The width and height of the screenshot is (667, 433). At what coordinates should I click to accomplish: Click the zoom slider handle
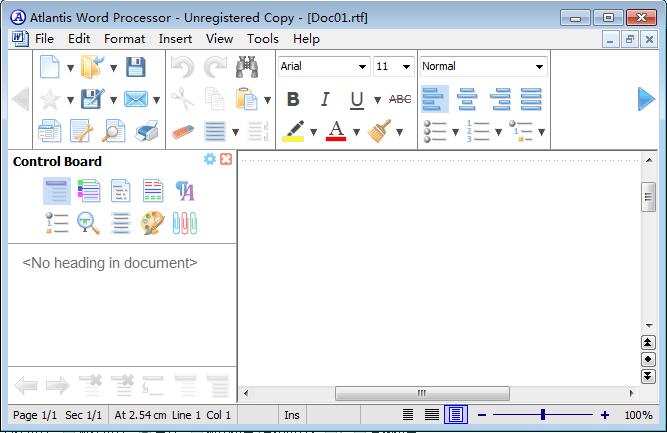tap(543, 414)
